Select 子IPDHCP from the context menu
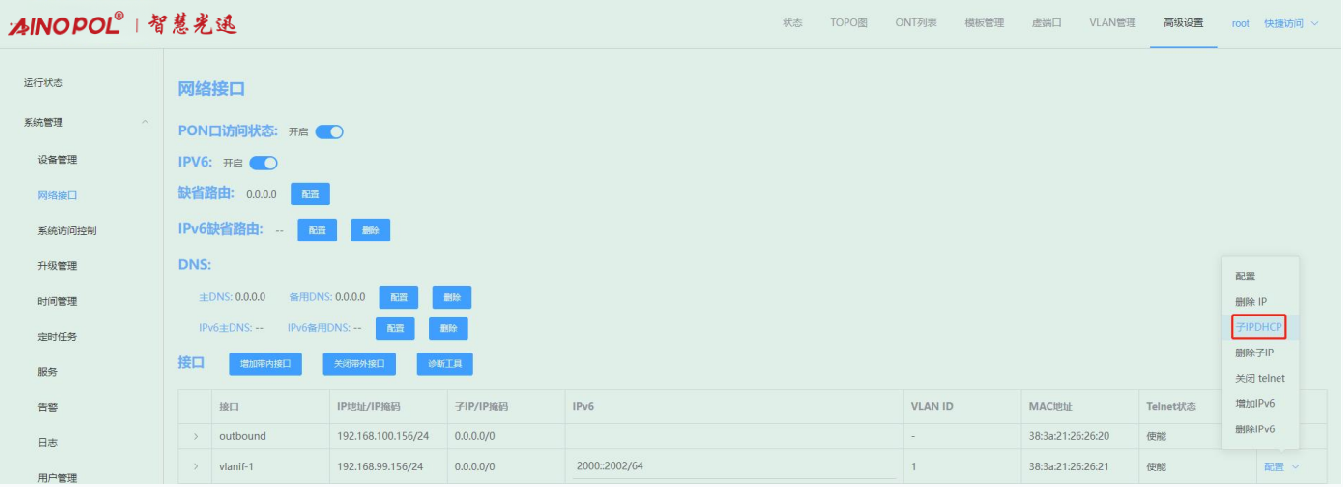This screenshot has width=1343, height=487. point(1259,327)
